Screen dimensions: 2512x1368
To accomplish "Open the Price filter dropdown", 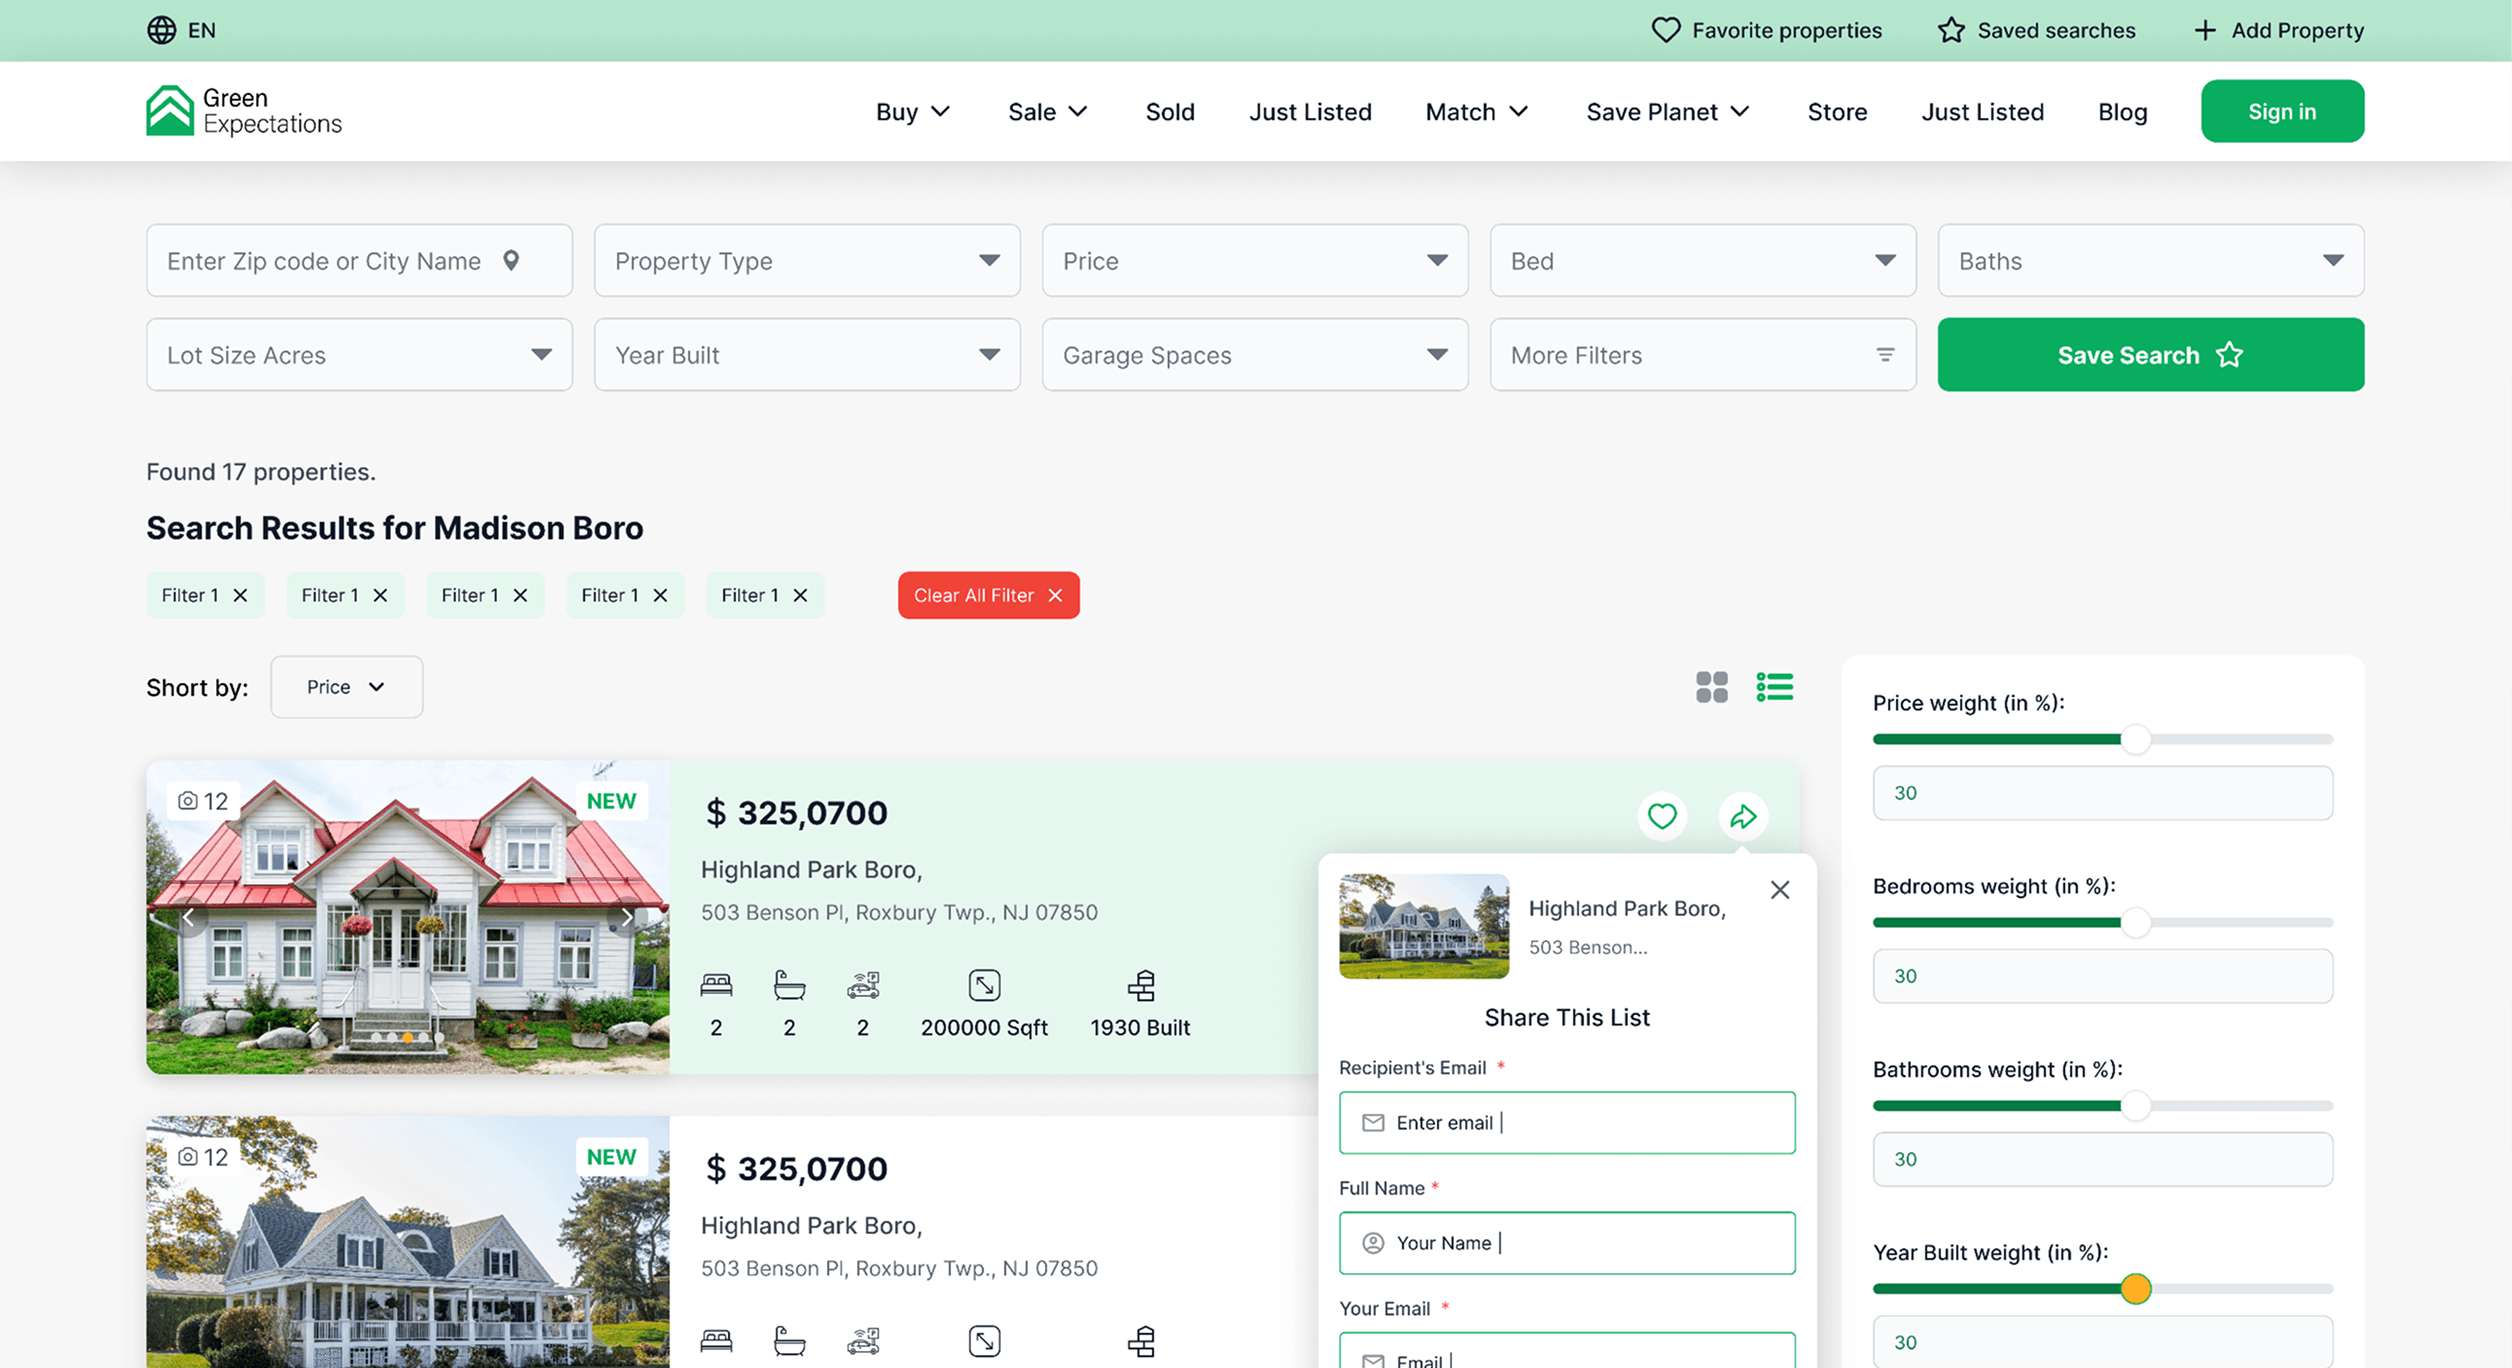I will (x=1255, y=261).
